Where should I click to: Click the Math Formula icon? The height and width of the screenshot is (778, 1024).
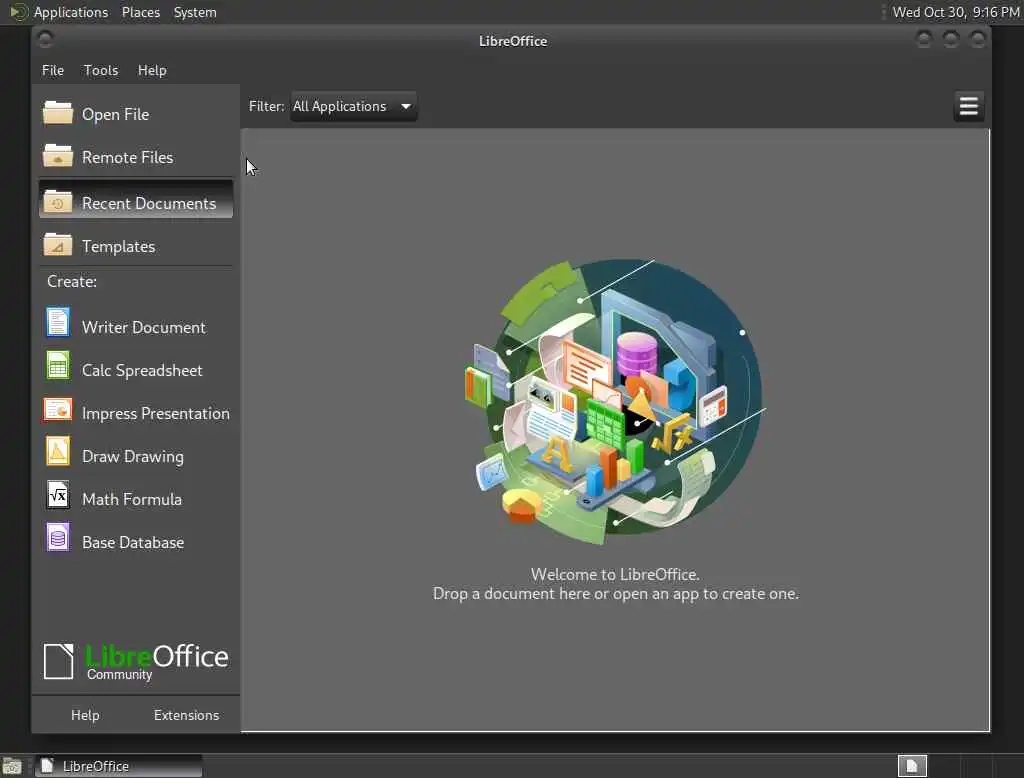(57, 495)
